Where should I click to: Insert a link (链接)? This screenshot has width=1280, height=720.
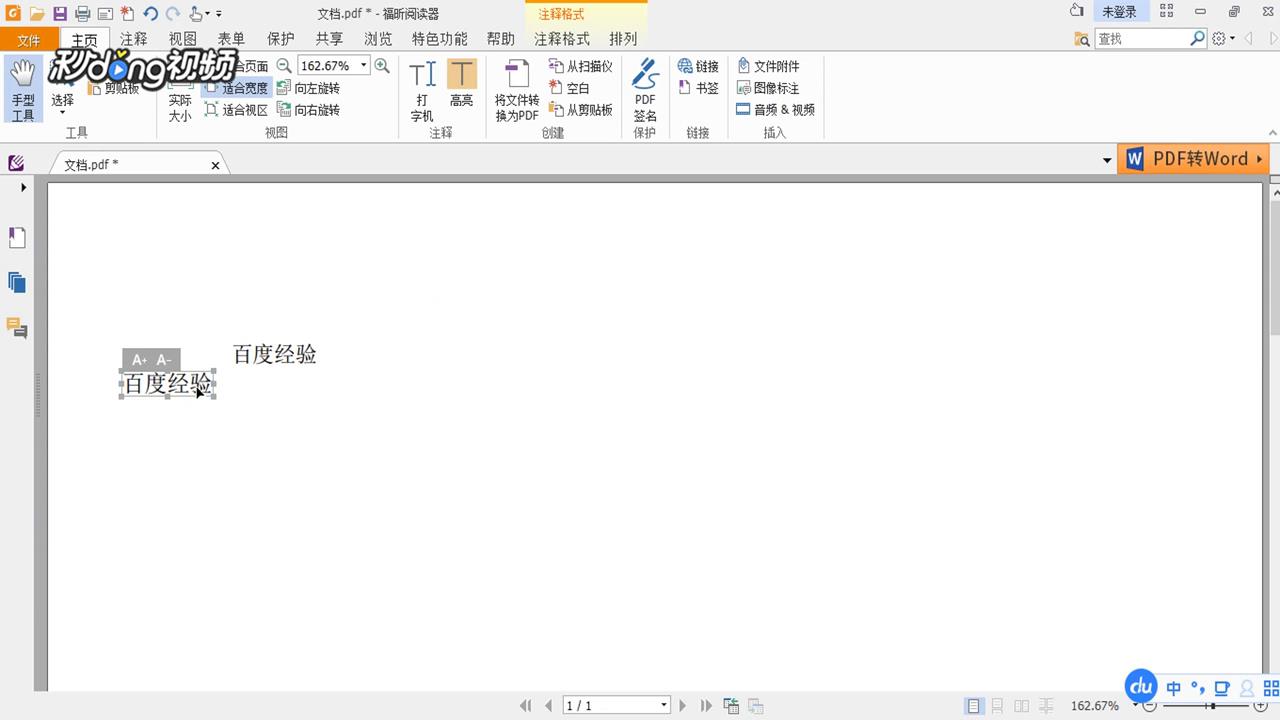698,66
